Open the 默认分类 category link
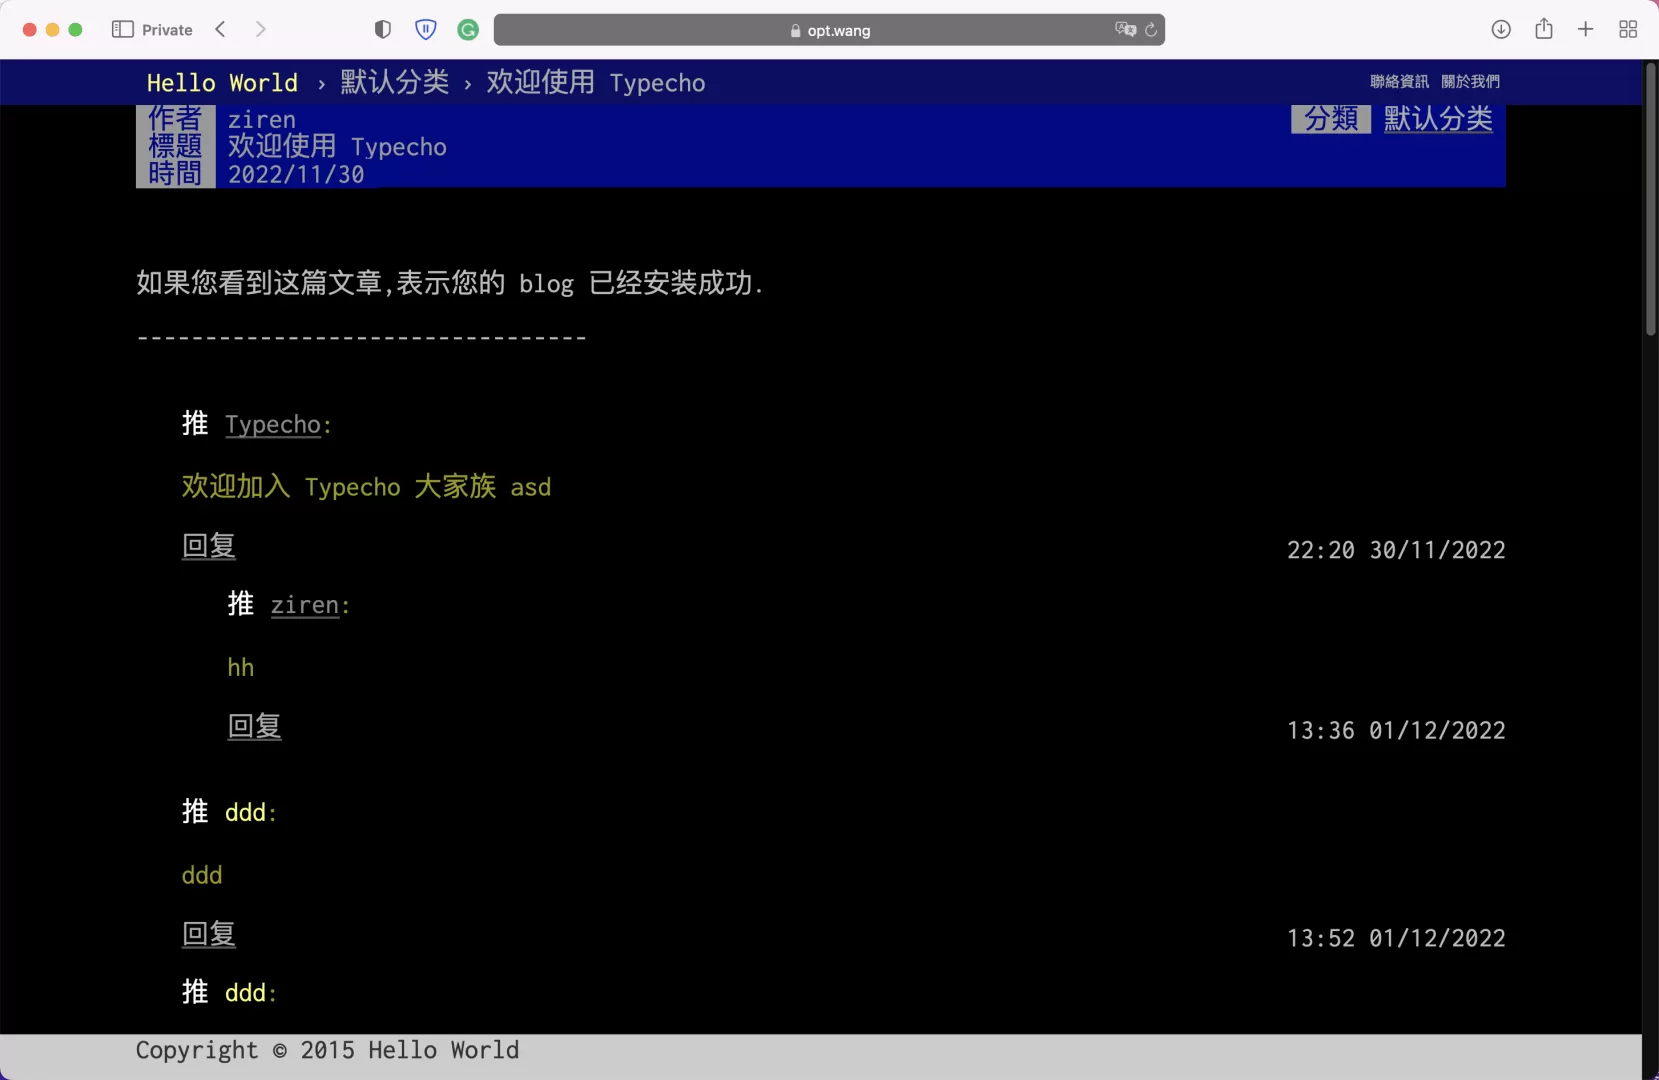 (x=393, y=83)
